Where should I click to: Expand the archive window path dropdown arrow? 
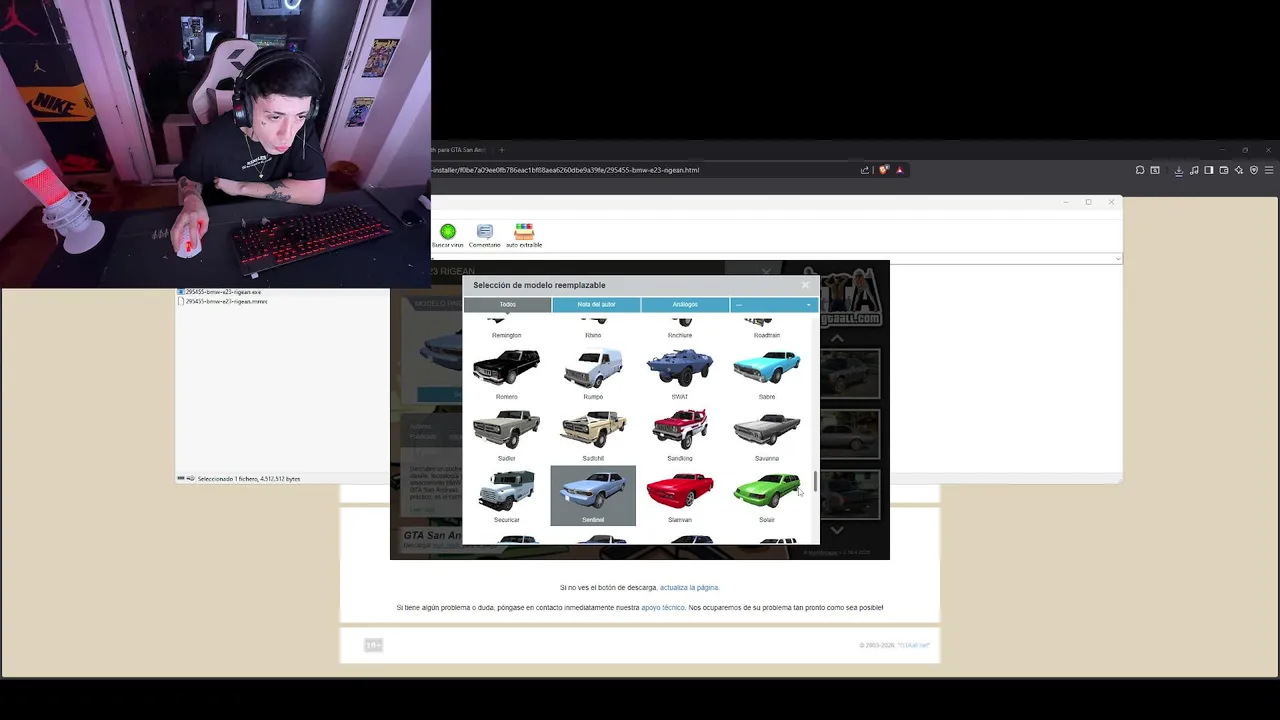tap(1117, 259)
